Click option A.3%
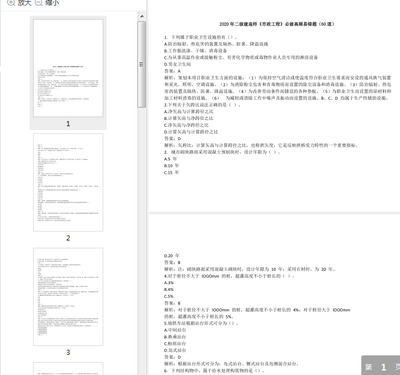 tap(169, 283)
